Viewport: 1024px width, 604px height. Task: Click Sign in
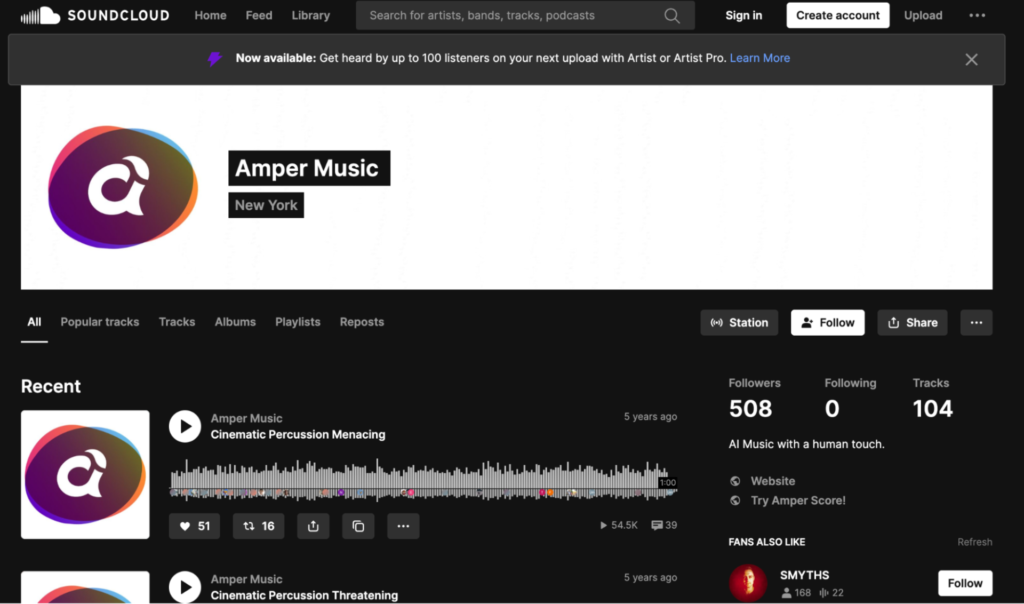[x=744, y=15]
